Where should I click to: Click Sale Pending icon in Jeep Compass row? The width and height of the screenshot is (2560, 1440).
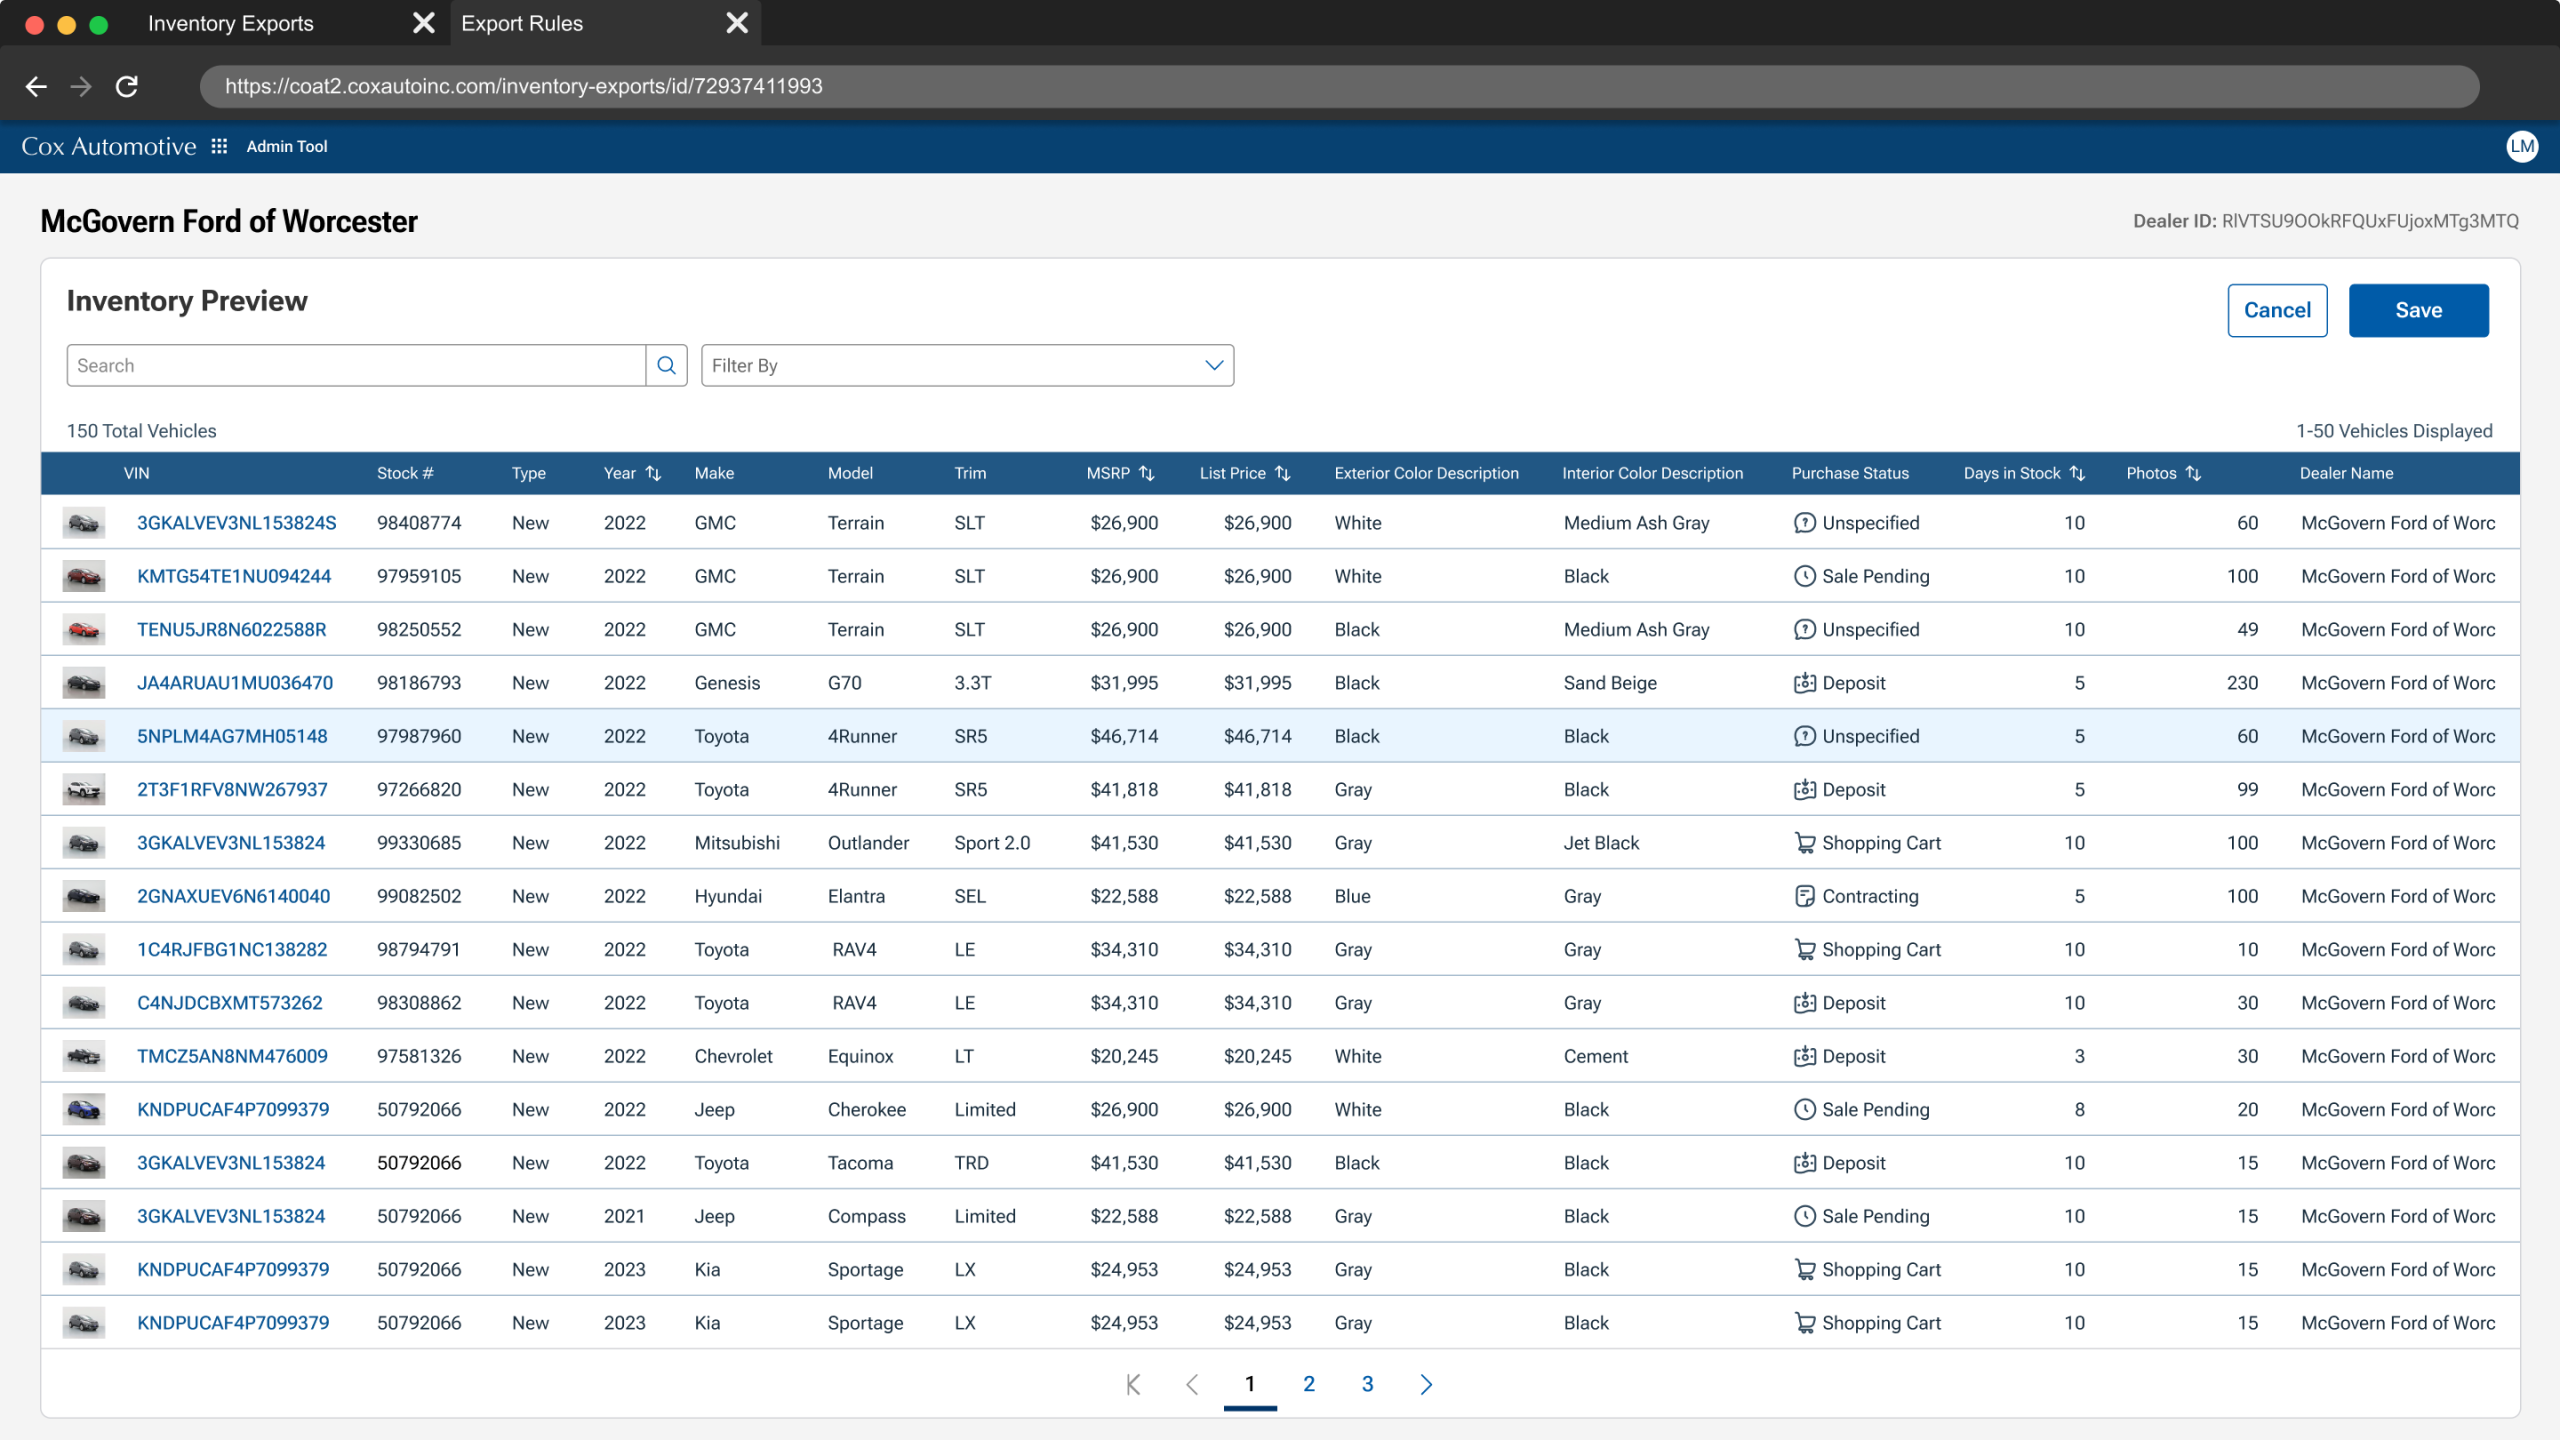click(x=1804, y=1216)
